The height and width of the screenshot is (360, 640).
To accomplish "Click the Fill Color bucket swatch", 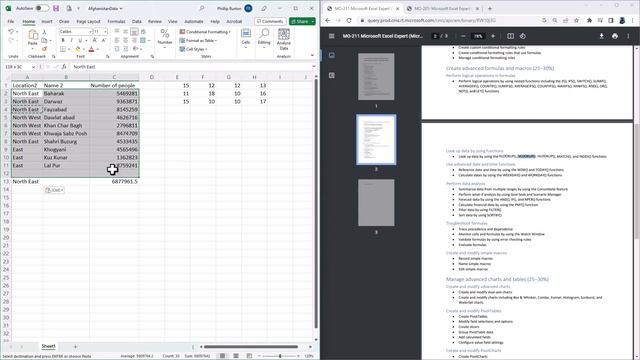I will [78, 49].
